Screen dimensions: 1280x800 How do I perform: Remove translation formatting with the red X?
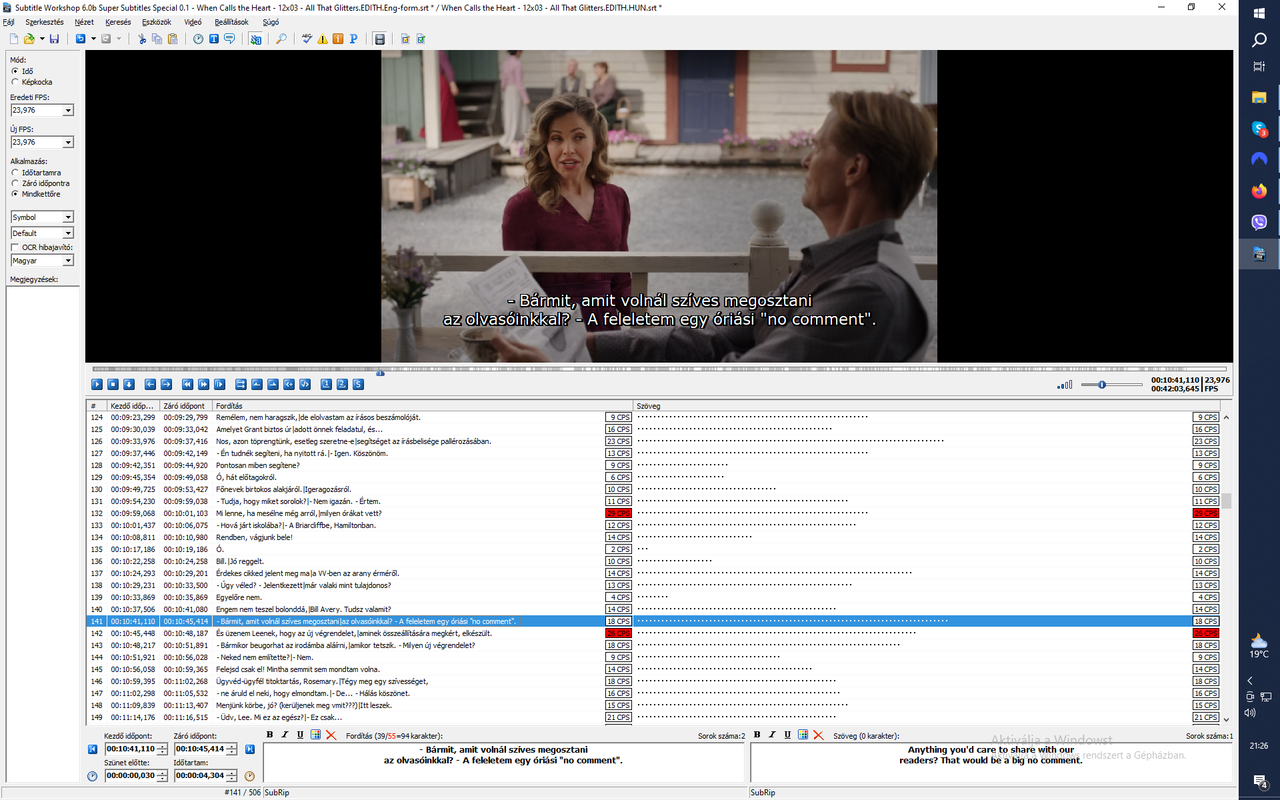click(330, 735)
